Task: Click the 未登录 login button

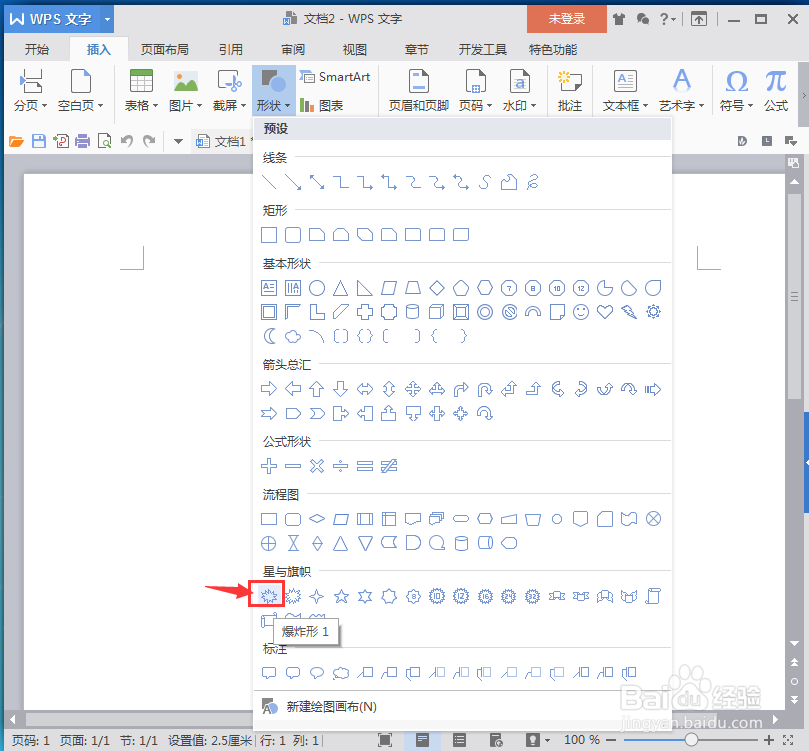Action: point(567,19)
